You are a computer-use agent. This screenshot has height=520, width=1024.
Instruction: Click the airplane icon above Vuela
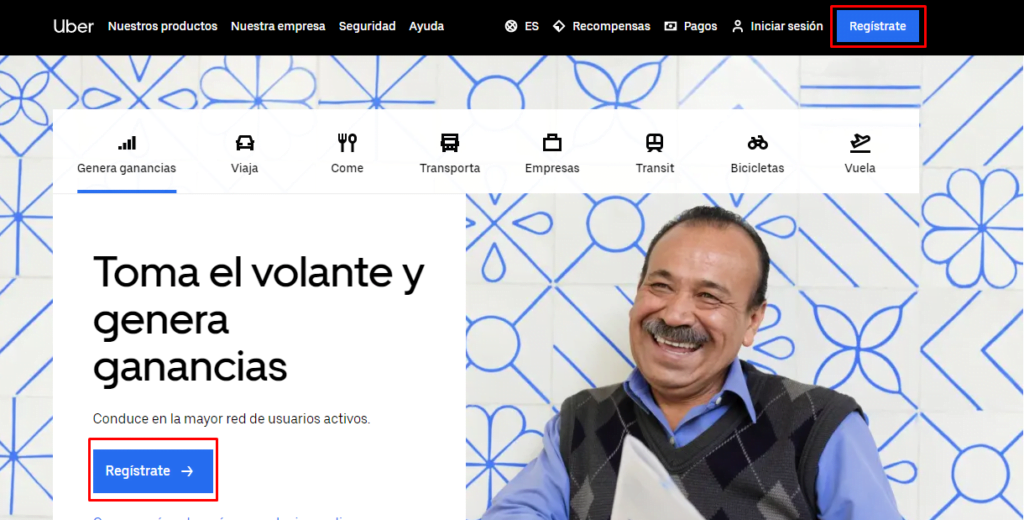[860, 142]
